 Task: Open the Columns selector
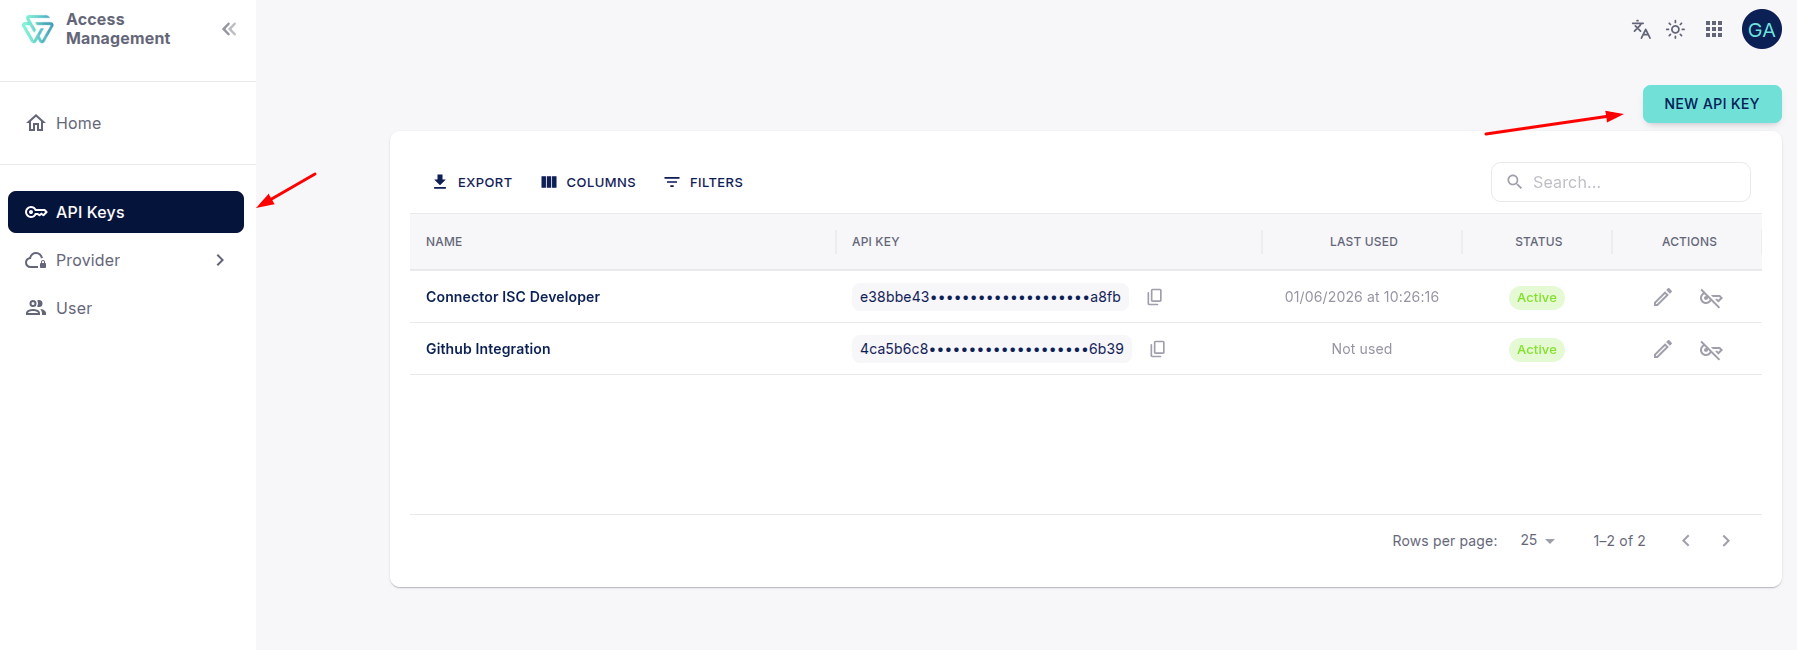pyautogui.click(x=588, y=182)
